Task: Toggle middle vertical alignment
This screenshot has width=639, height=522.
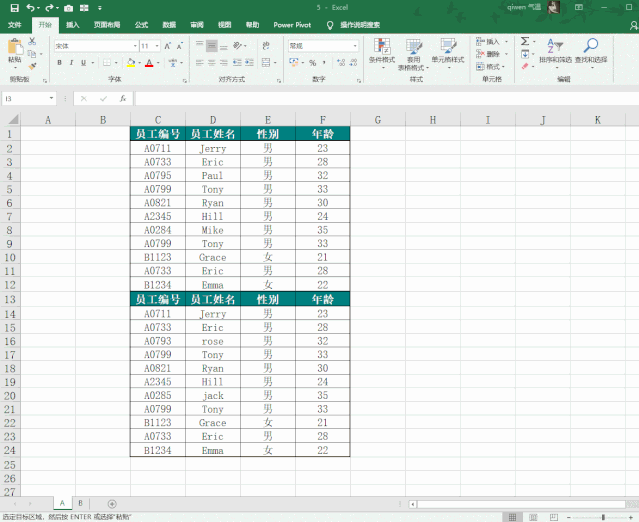Action: click(212, 46)
